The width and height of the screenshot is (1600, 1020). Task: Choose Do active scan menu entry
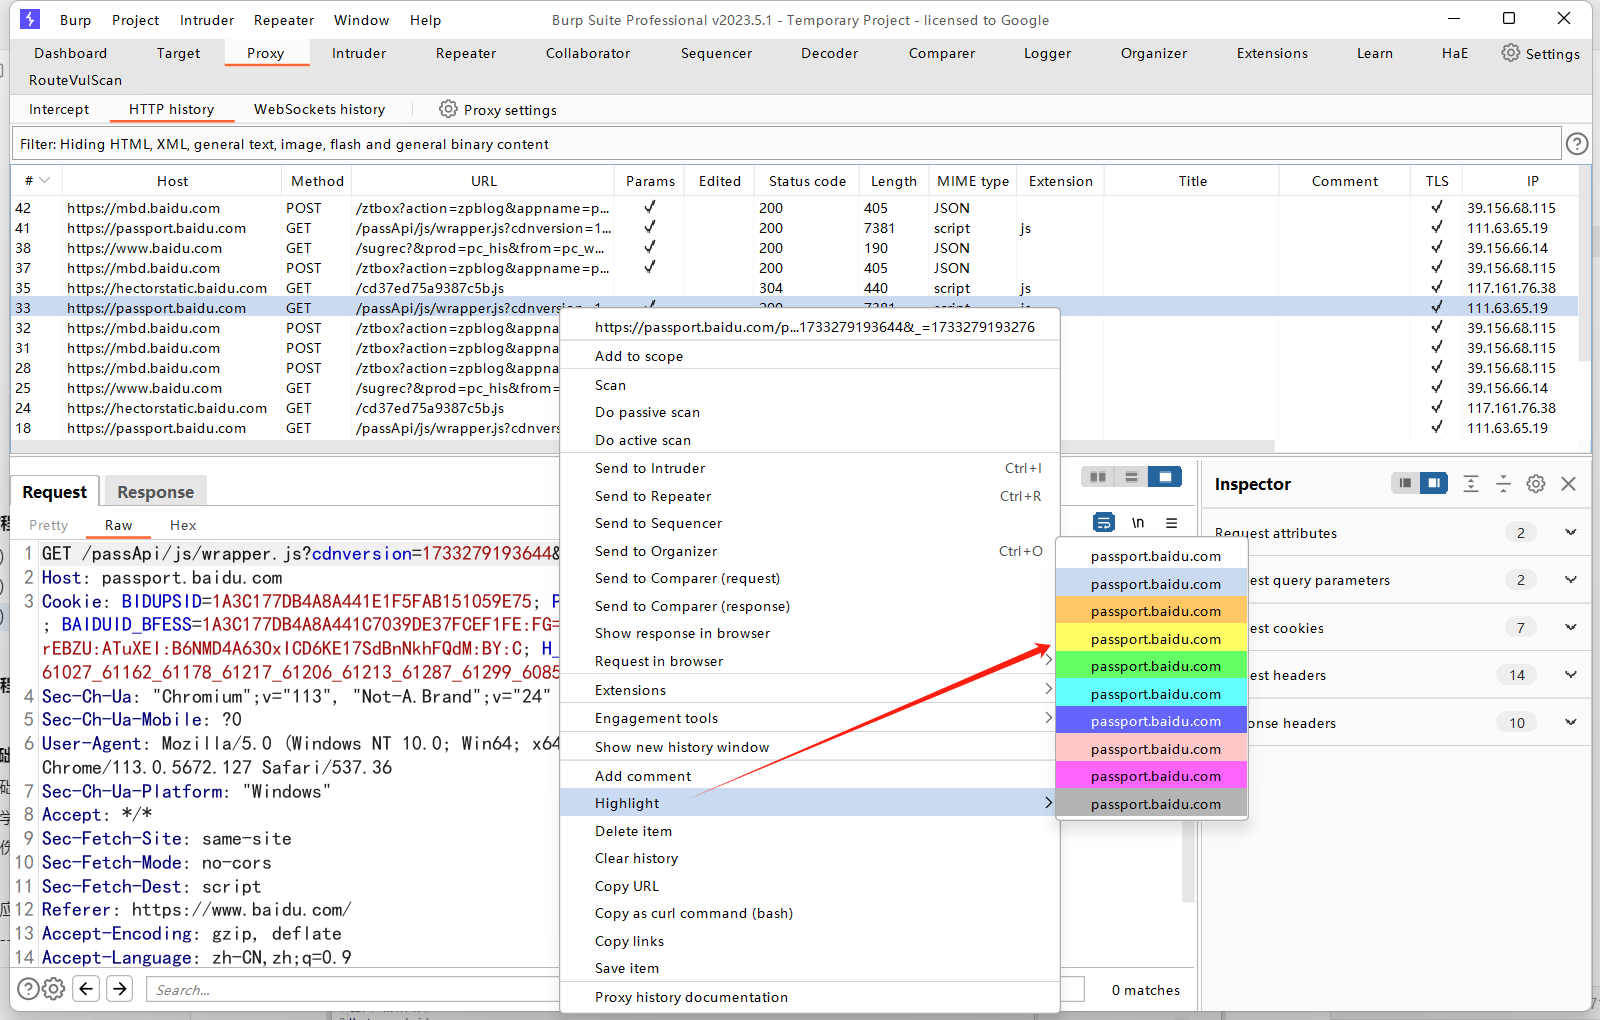[x=810, y=440]
